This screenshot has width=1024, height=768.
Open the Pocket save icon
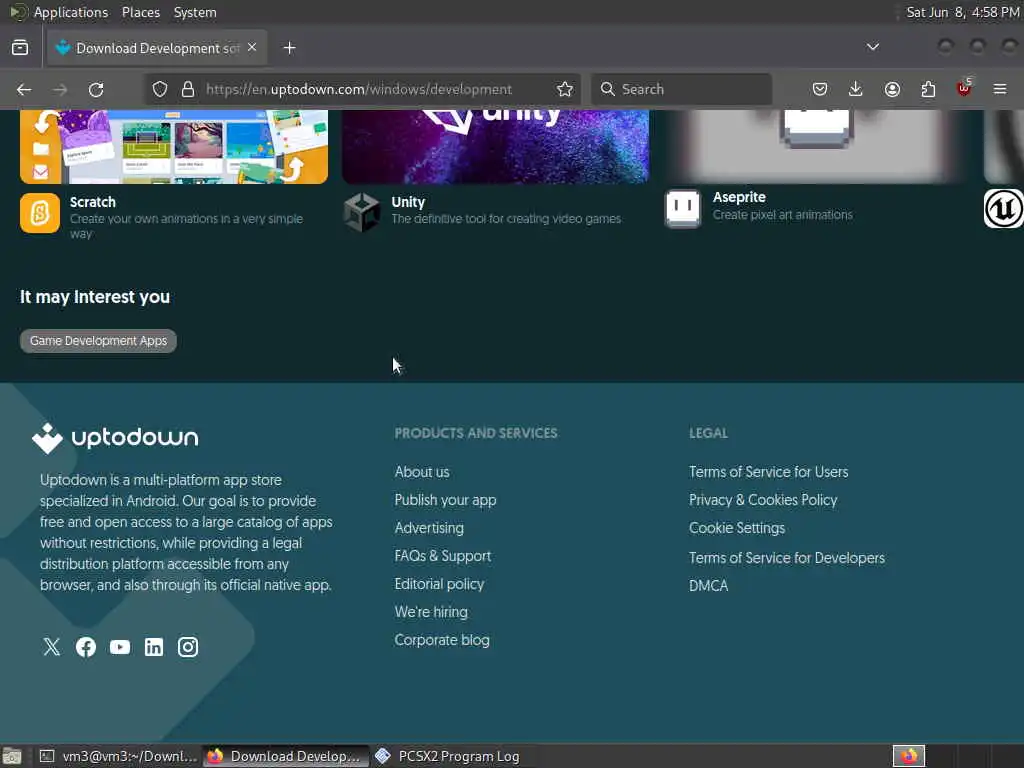[820, 89]
